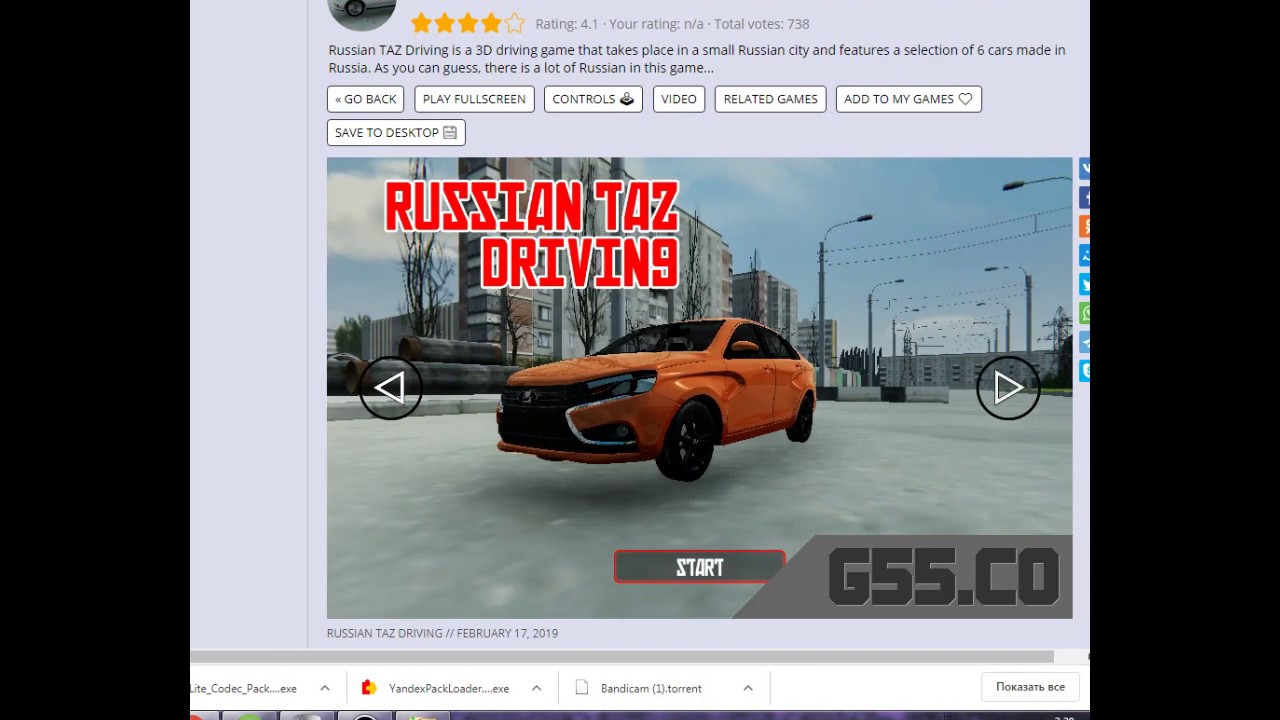This screenshot has height=720, width=1280.
Task: Open the Bandicam (1).torrent download
Action: pyautogui.click(x=651, y=688)
